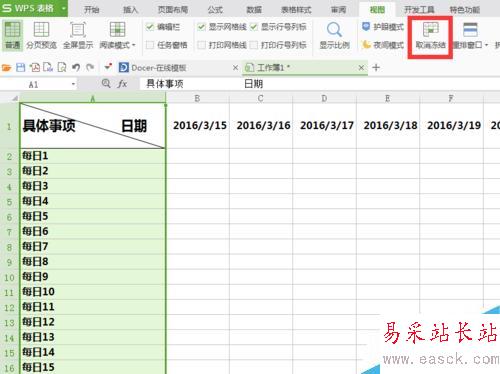500x374 pixels.
Task: Open the 插入 ribbon tab
Action: pos(130,10)
